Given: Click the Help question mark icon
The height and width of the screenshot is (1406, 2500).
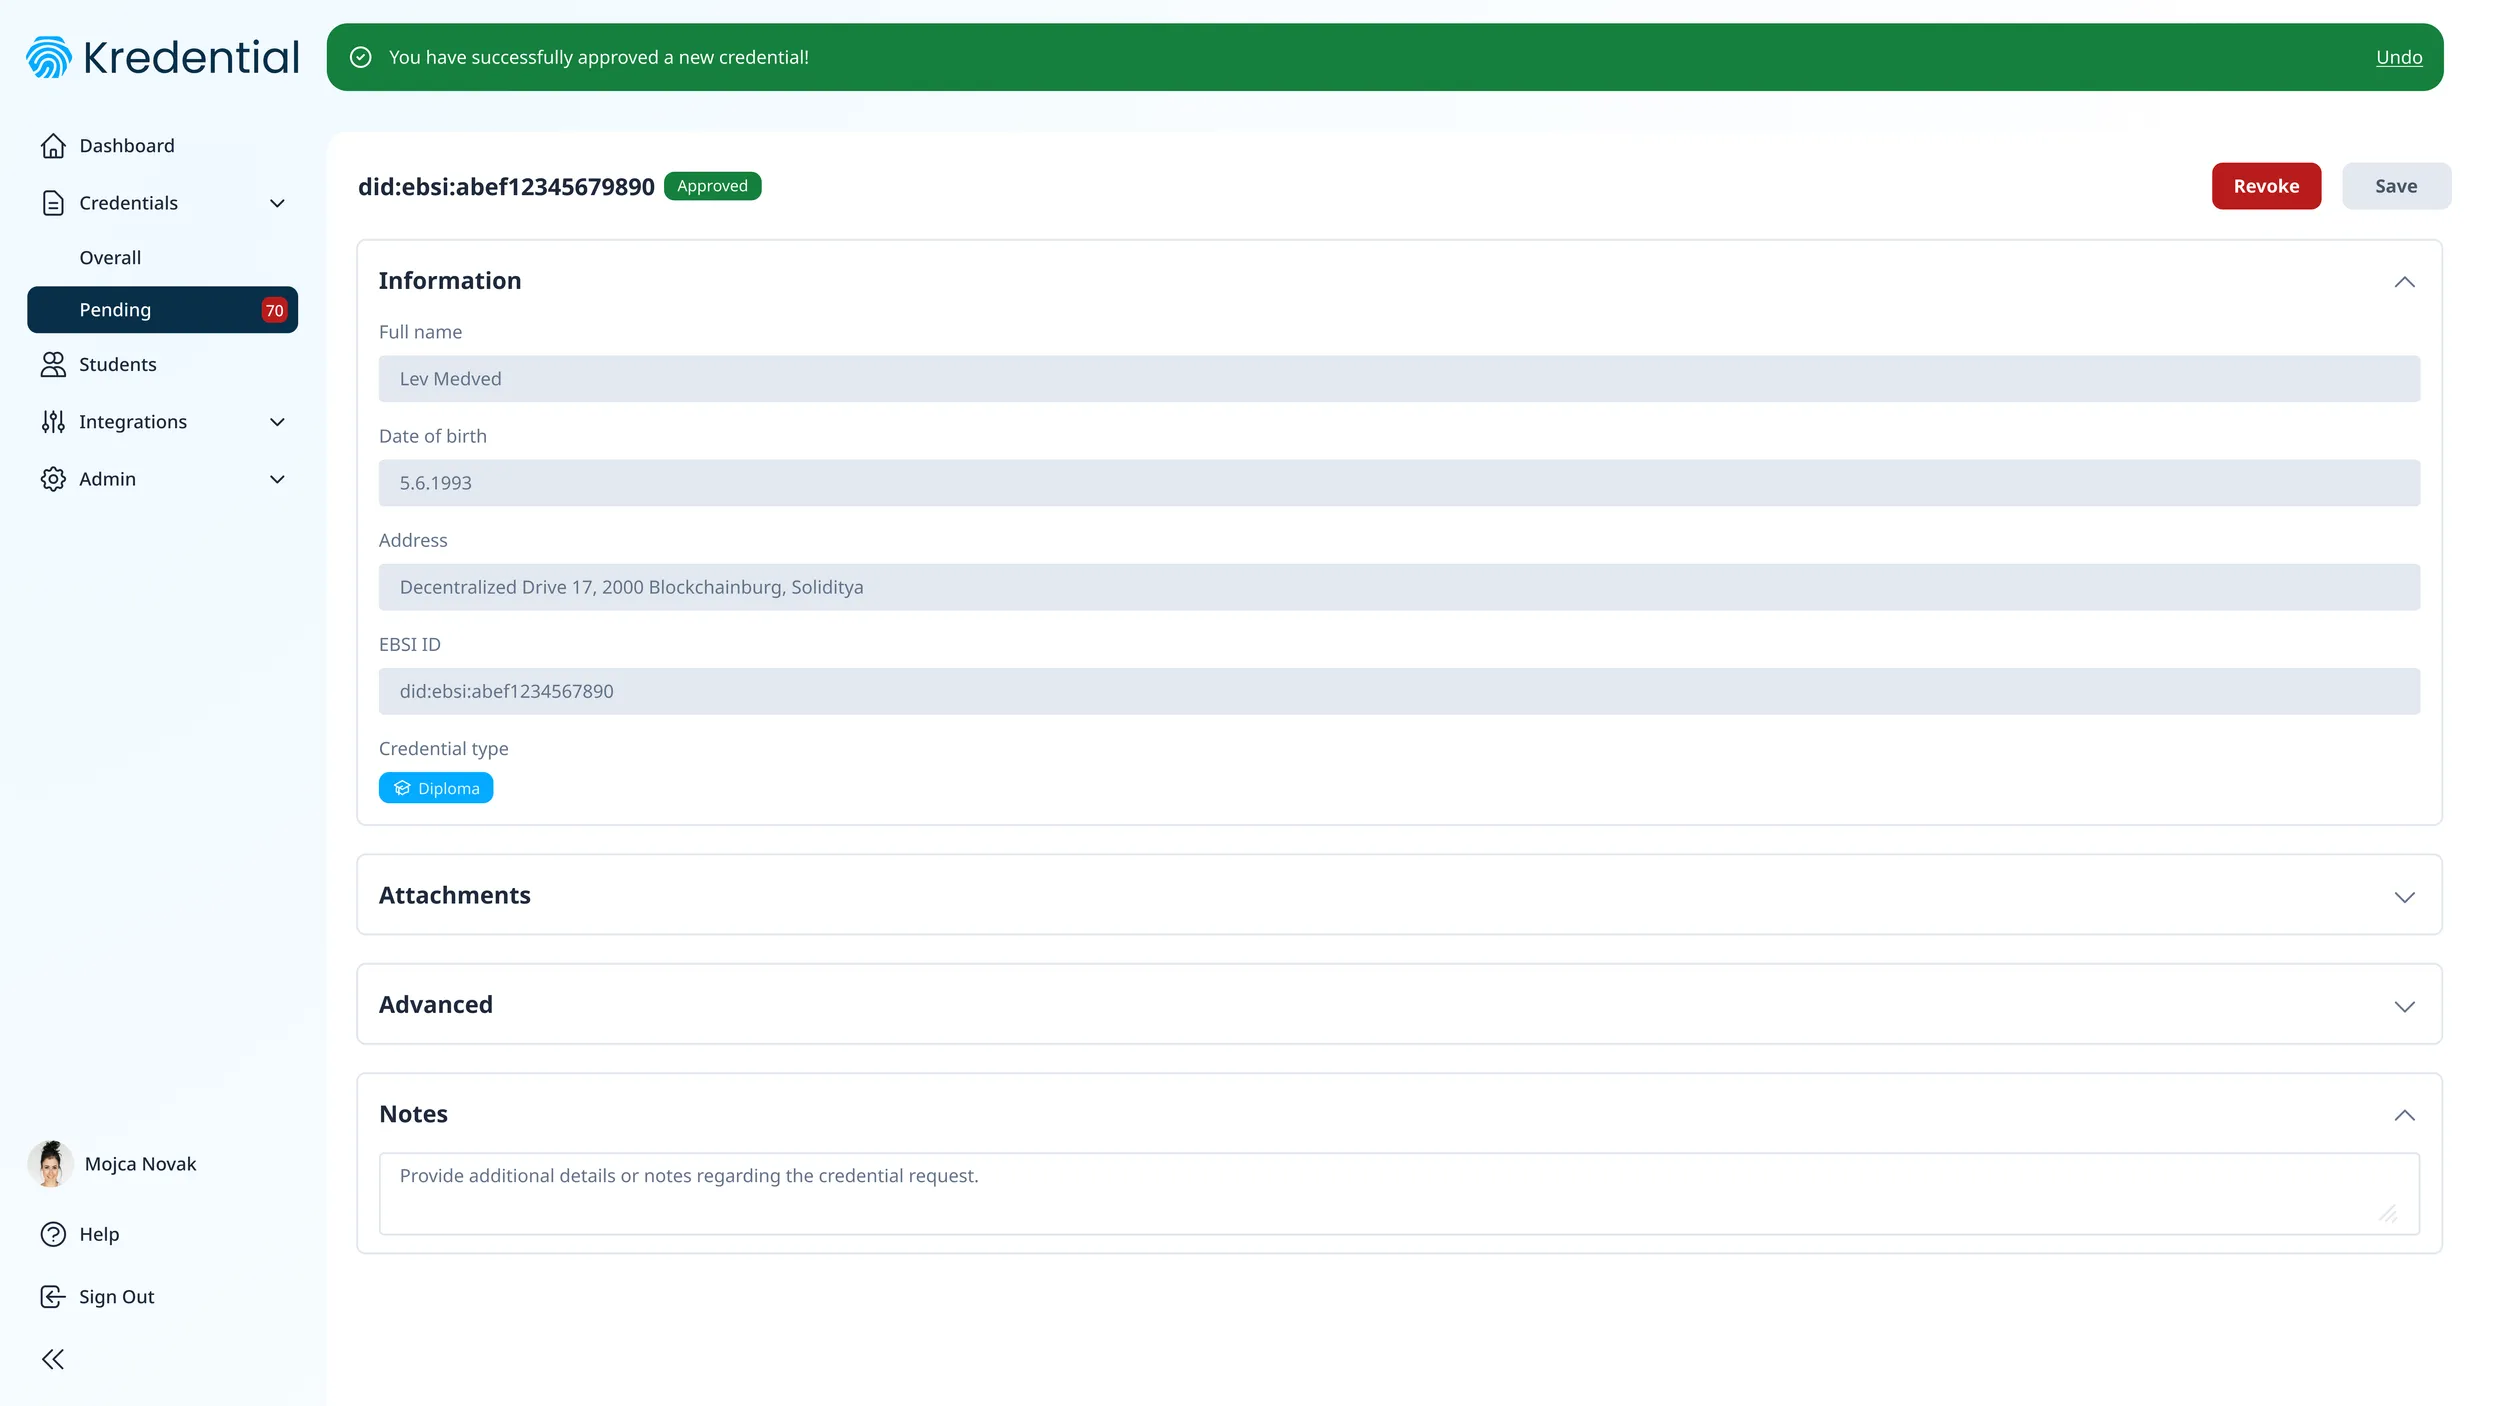Looking at the screenshot, I should (53, 1234).
